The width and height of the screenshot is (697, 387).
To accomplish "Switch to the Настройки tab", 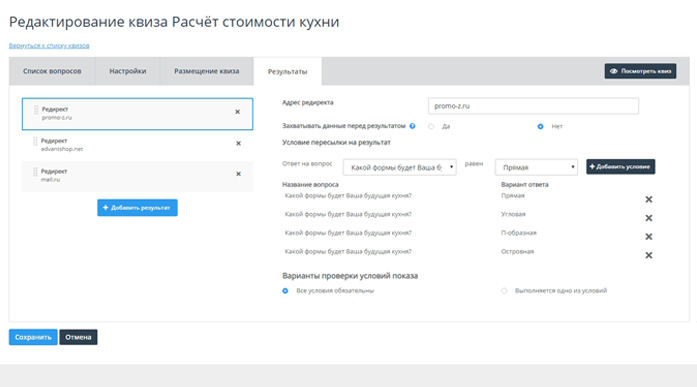I will point(128,71).
